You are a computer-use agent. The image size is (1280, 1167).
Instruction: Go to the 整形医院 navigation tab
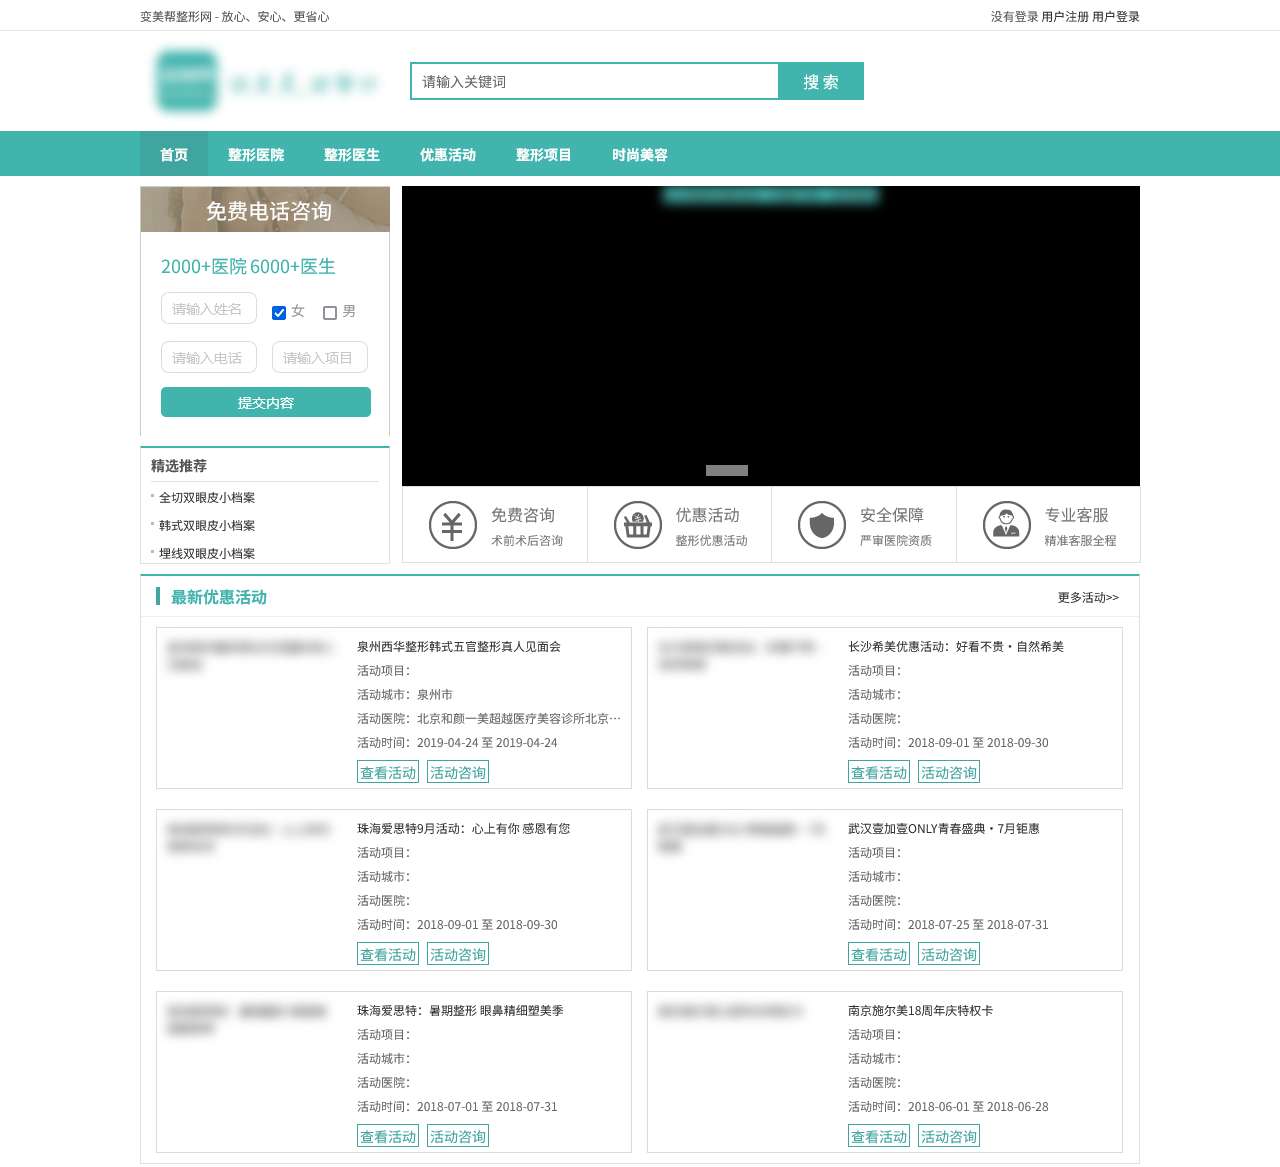click(256, 154)
